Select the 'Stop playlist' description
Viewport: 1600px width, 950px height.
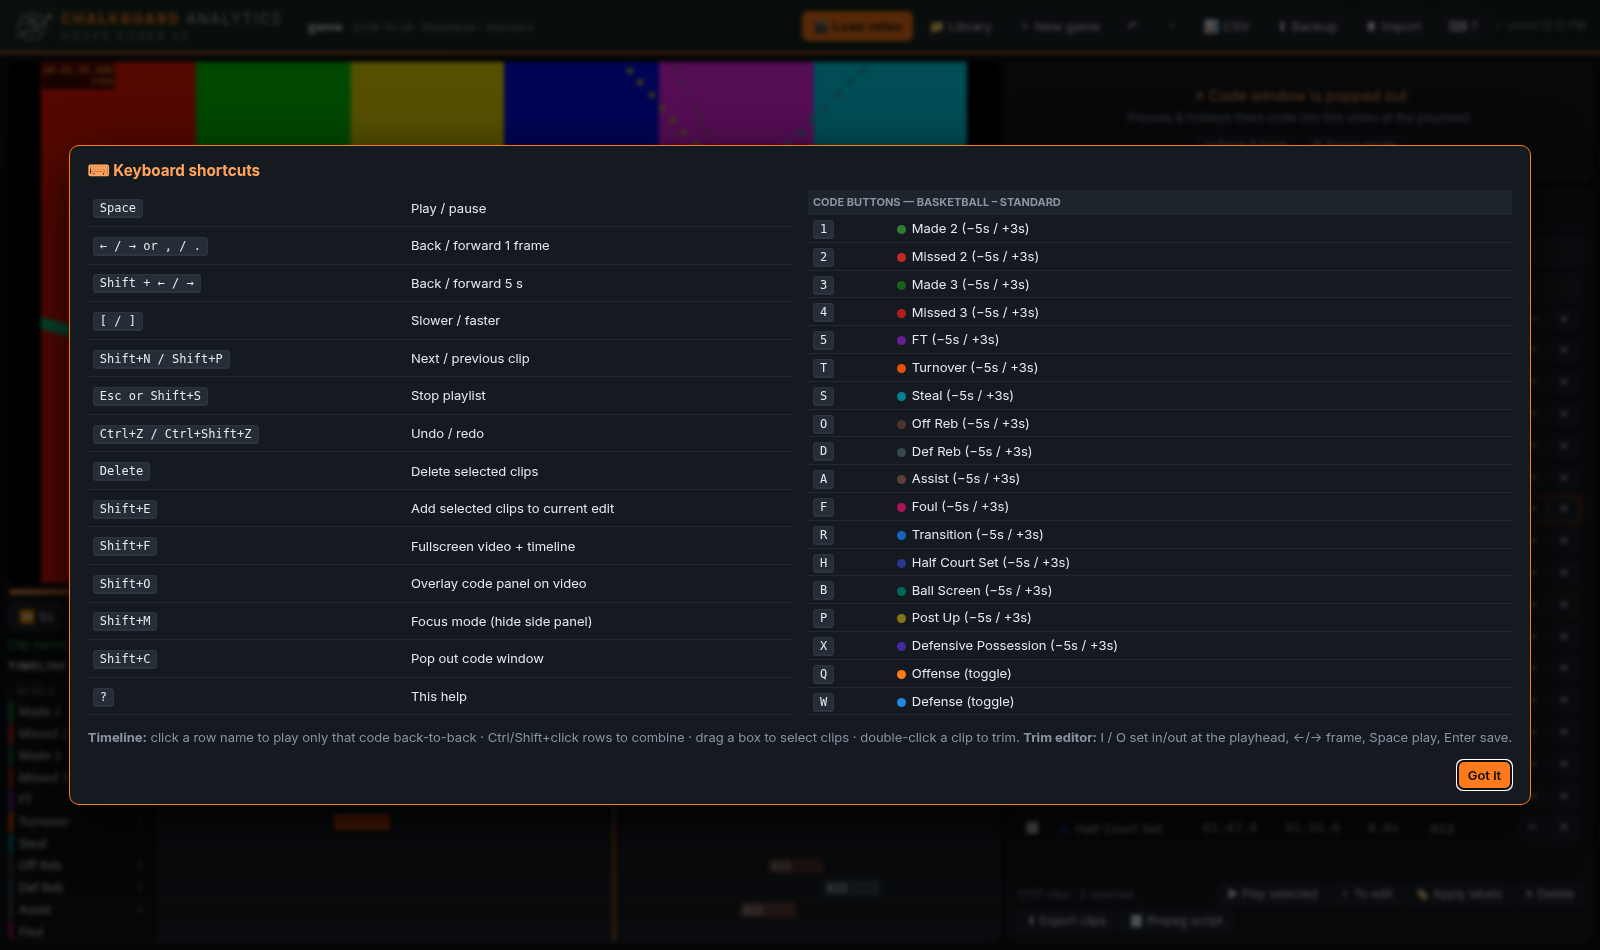448,396
